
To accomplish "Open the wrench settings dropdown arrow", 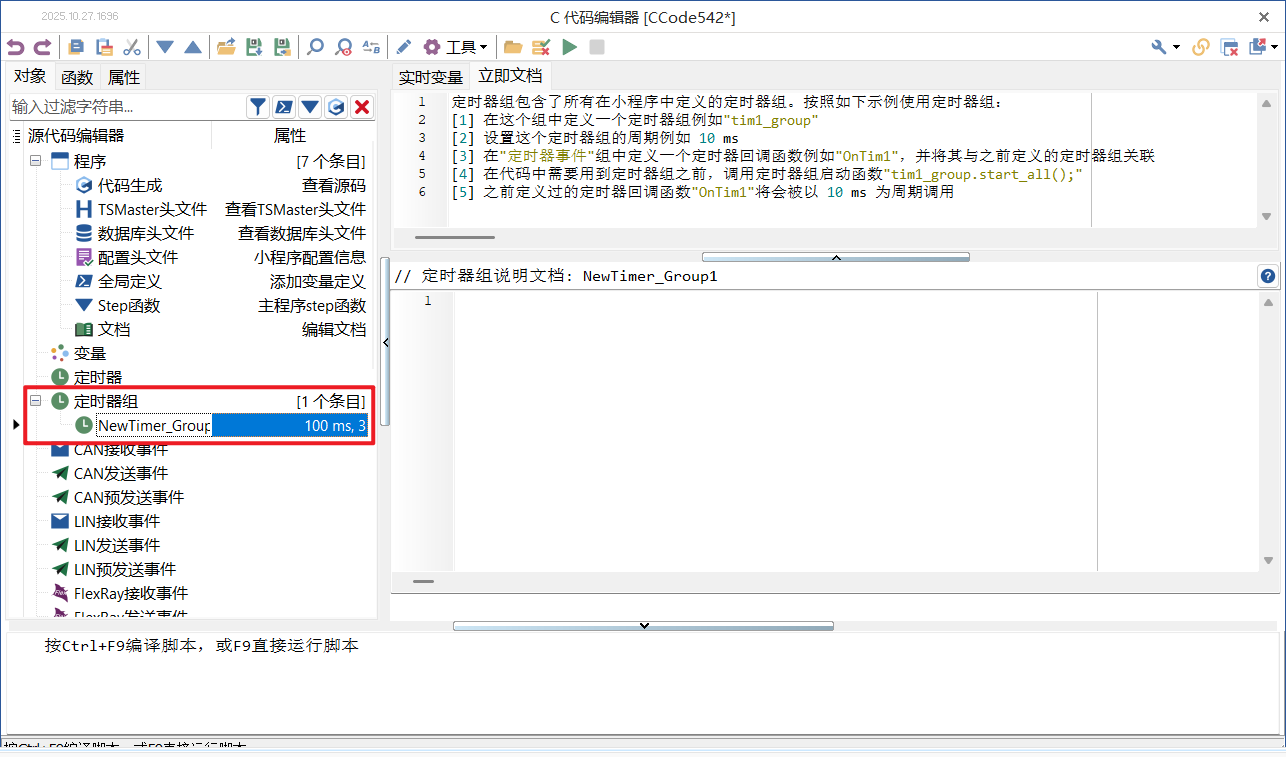I will click(1176, 47).
